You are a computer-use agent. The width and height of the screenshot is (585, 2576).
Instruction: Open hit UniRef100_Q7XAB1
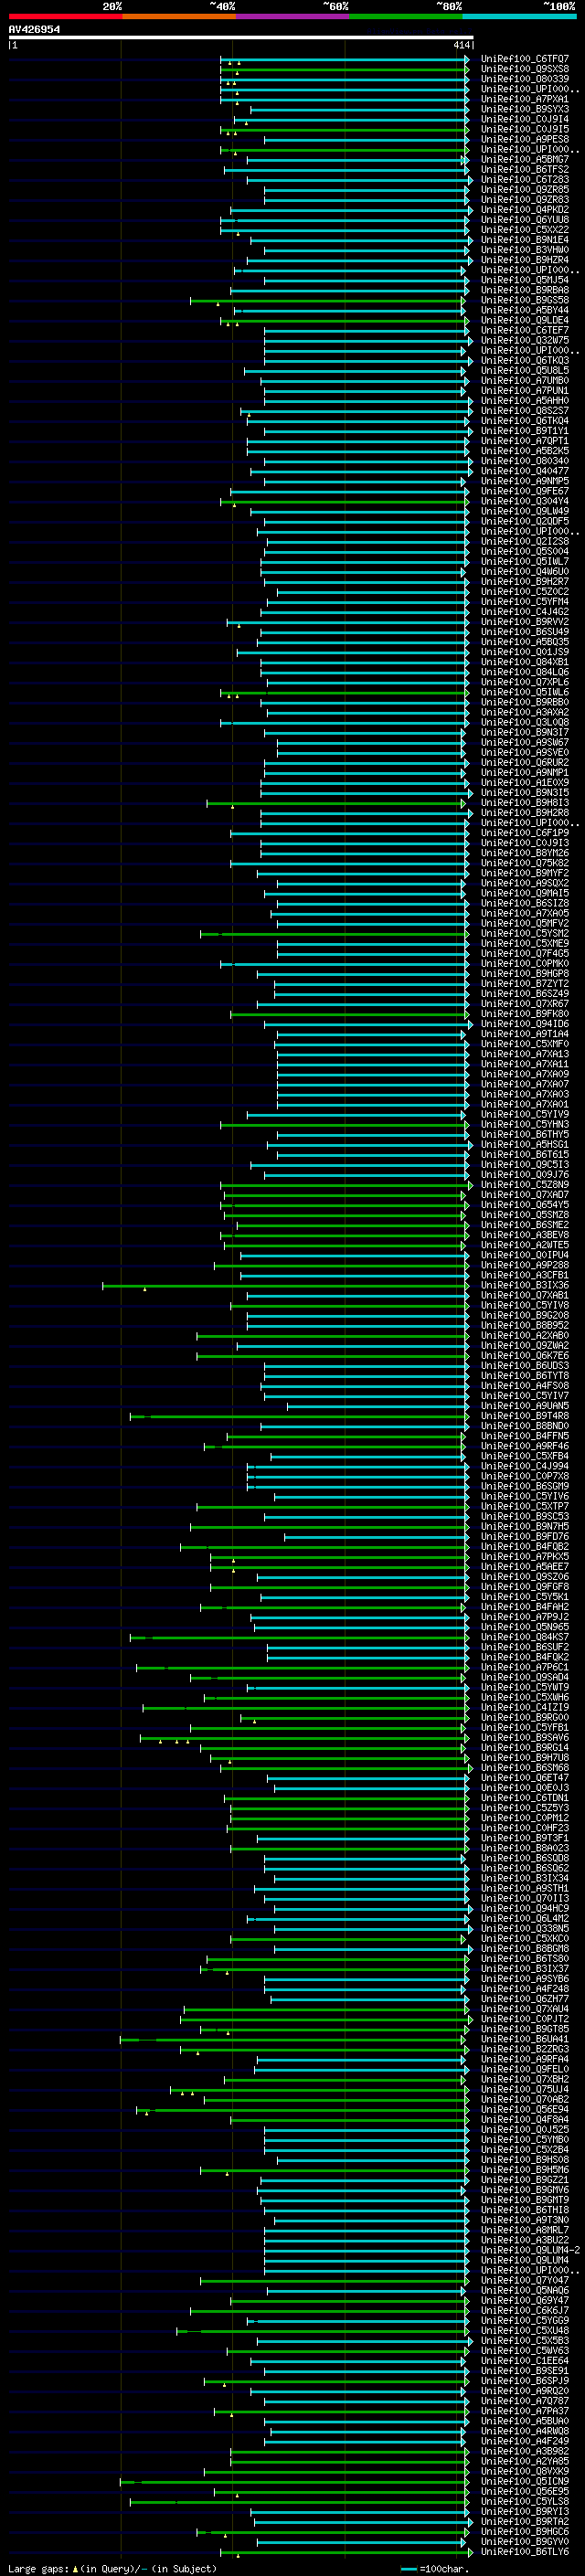pos(524,1295)
